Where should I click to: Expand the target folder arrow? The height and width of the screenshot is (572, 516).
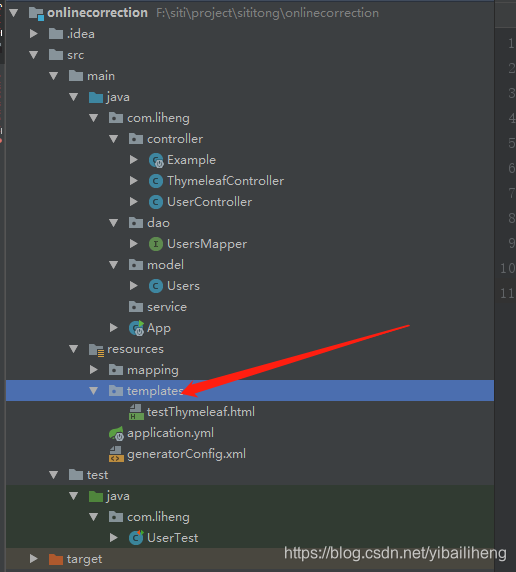coord(34,559)
